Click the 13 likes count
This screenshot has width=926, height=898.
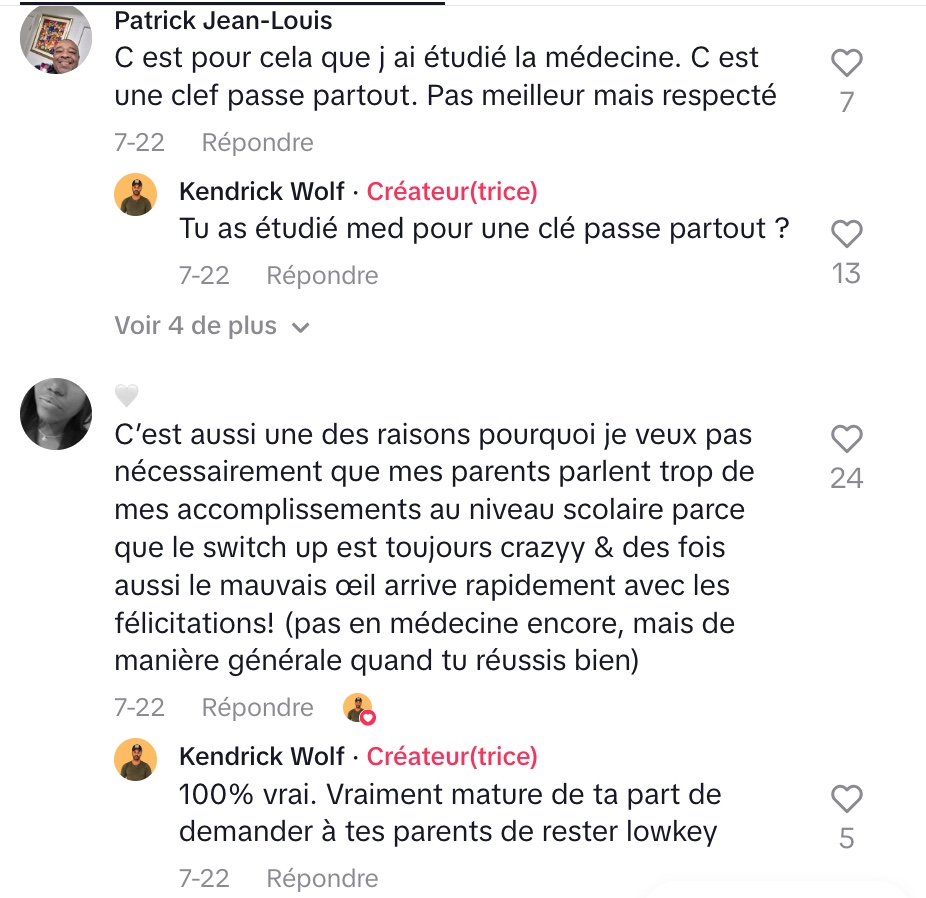pos(846,273)
